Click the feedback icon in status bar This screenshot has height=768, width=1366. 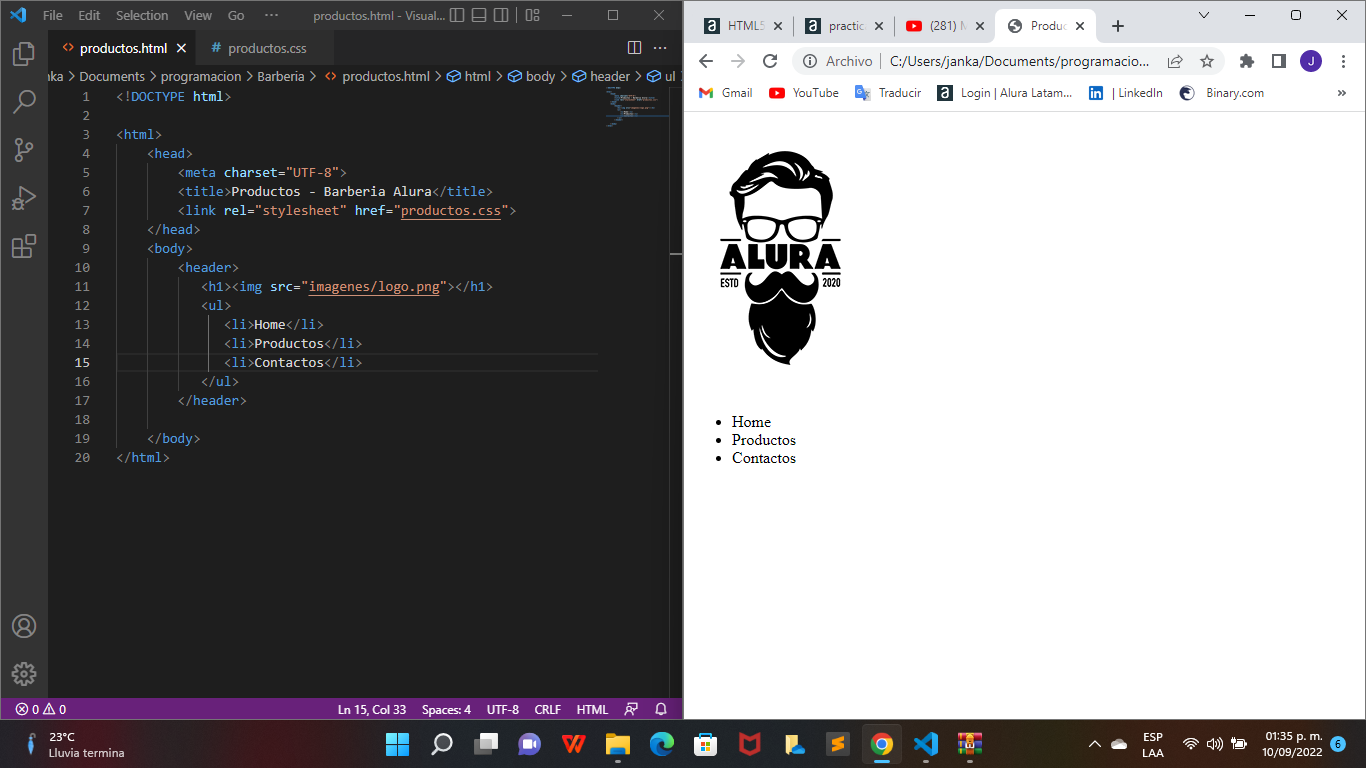tap(631, 709)
